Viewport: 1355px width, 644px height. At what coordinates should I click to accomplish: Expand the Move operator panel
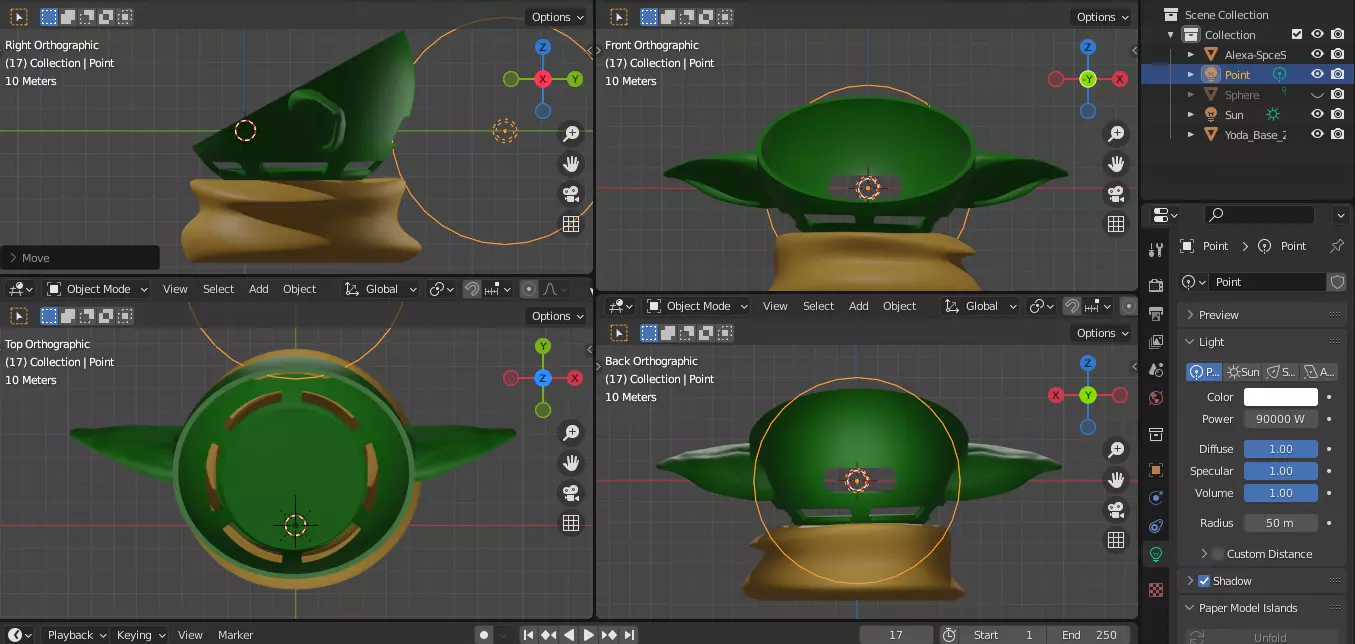click(x=80, y=258)
